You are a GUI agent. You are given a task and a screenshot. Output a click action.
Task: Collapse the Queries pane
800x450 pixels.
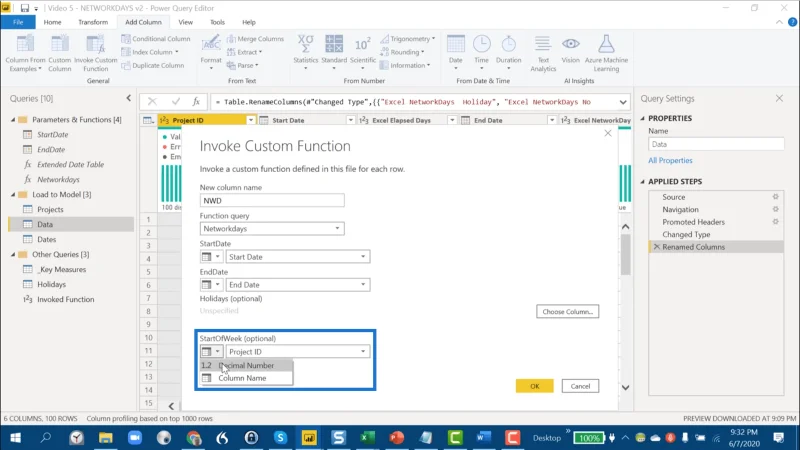tap(129, 98)
